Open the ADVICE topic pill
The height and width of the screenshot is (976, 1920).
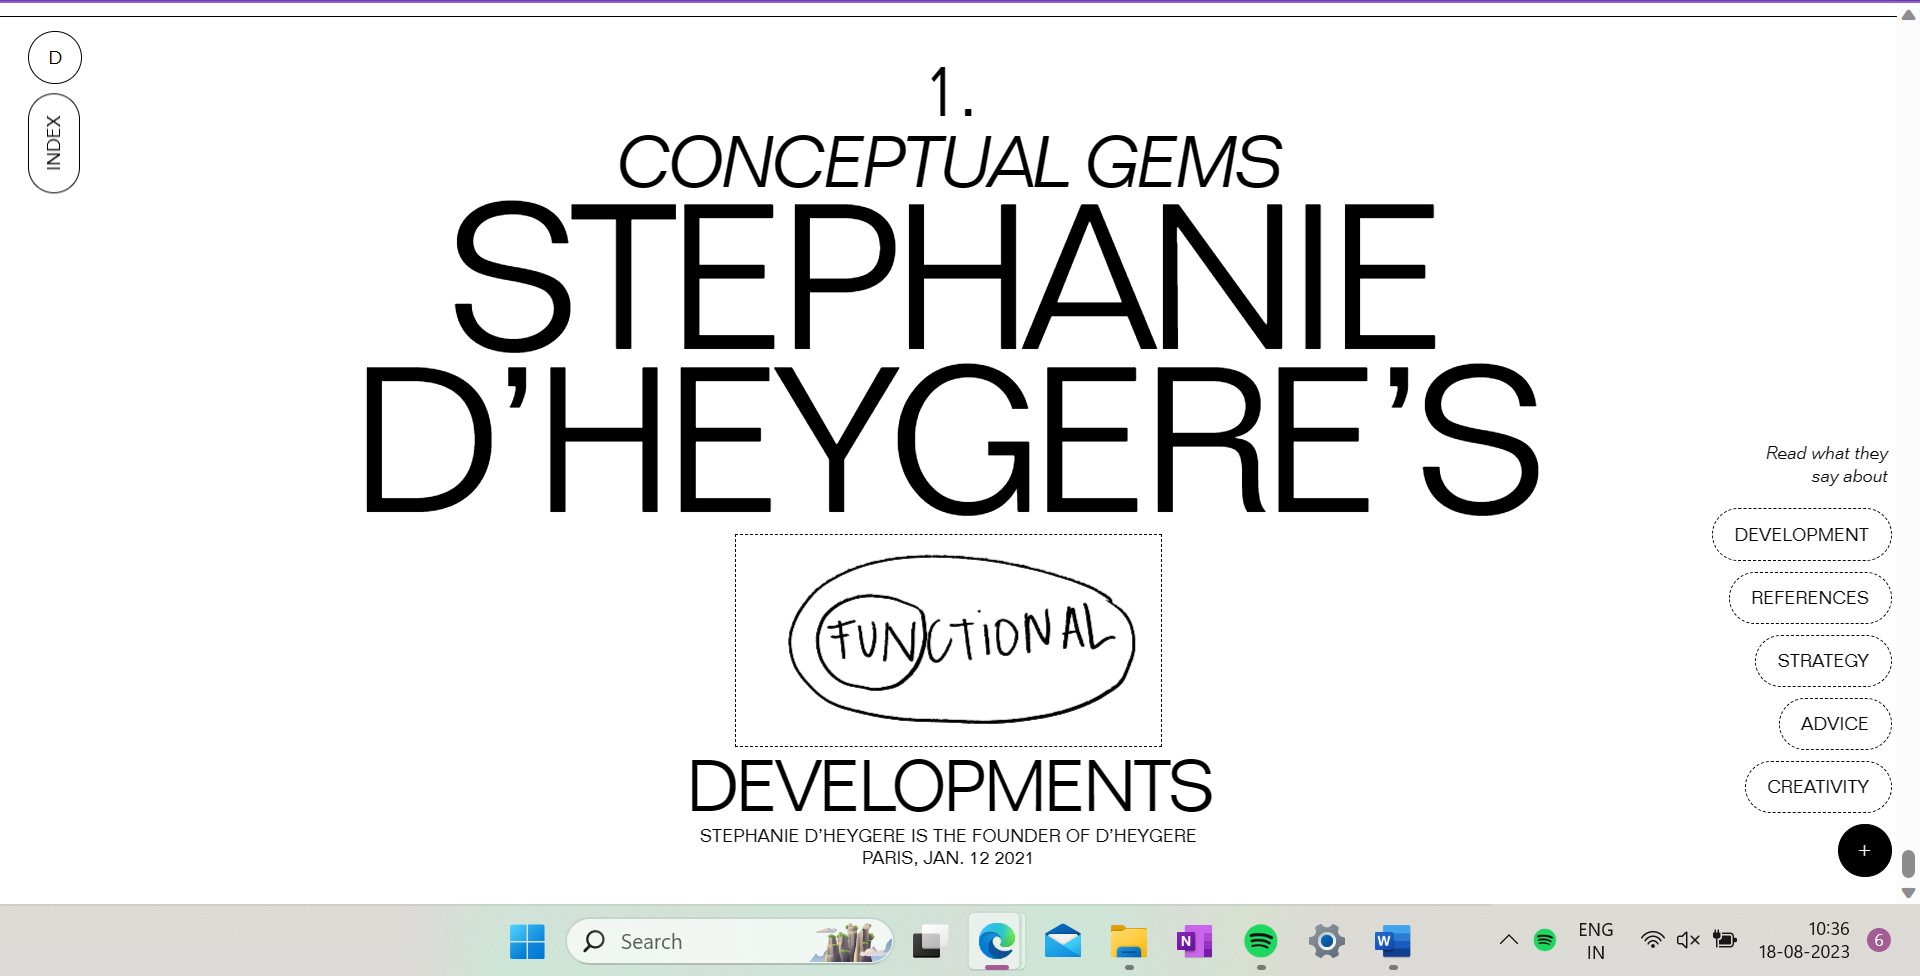(x=1834, y=724)
